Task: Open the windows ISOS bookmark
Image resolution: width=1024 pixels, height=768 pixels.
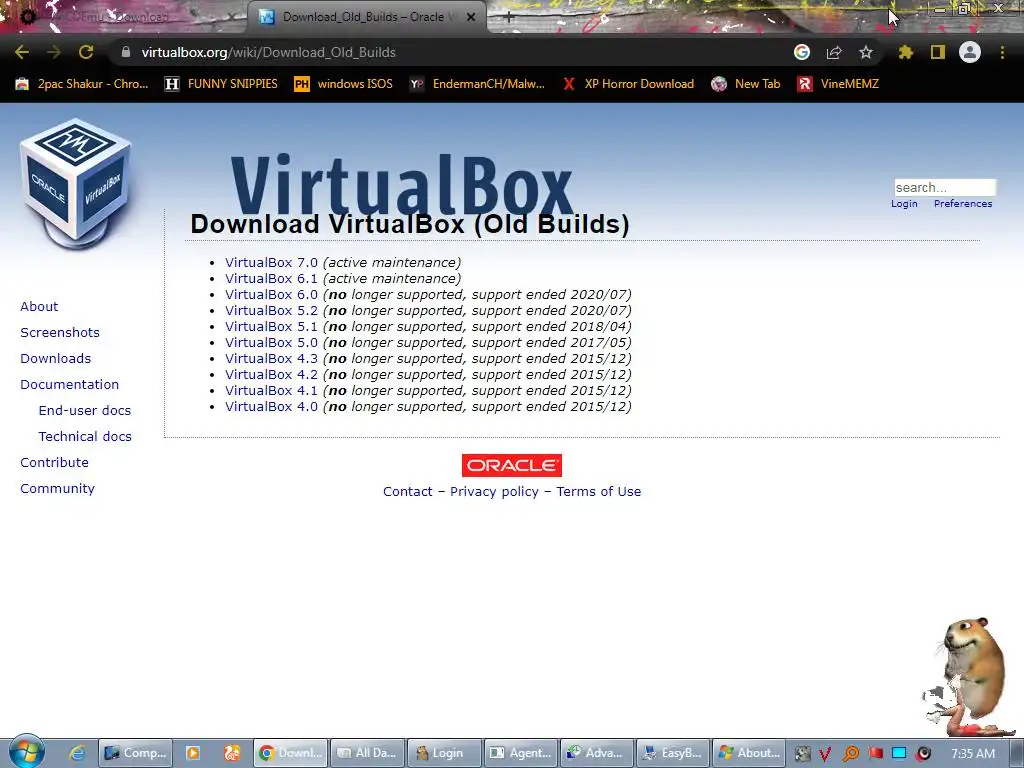Action: 344,84
